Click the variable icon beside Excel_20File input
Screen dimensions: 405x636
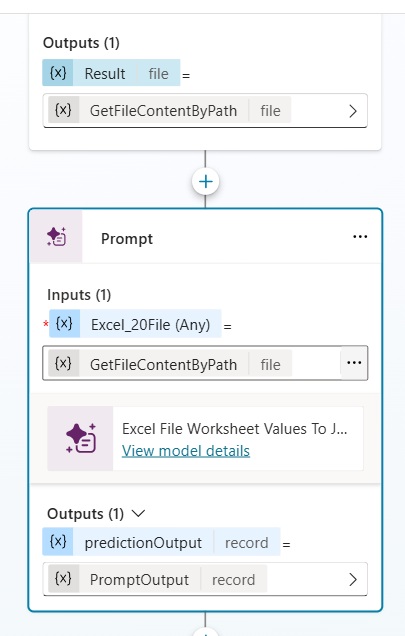[64, 324]
